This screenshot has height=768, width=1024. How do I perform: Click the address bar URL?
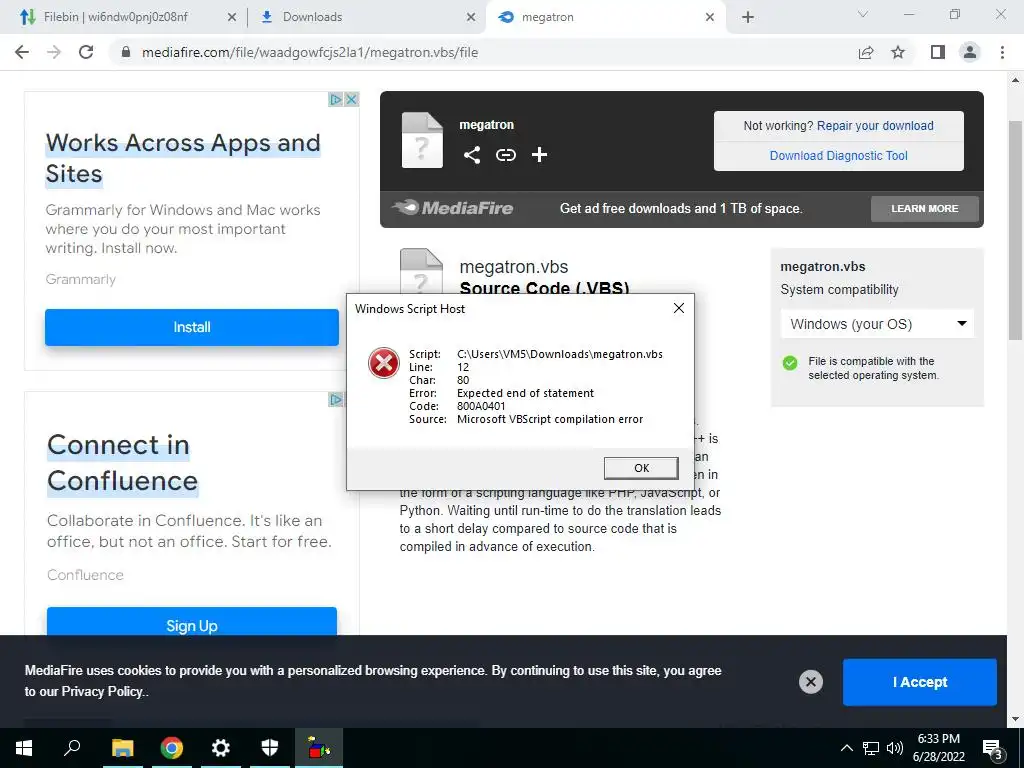click(310, 52)
